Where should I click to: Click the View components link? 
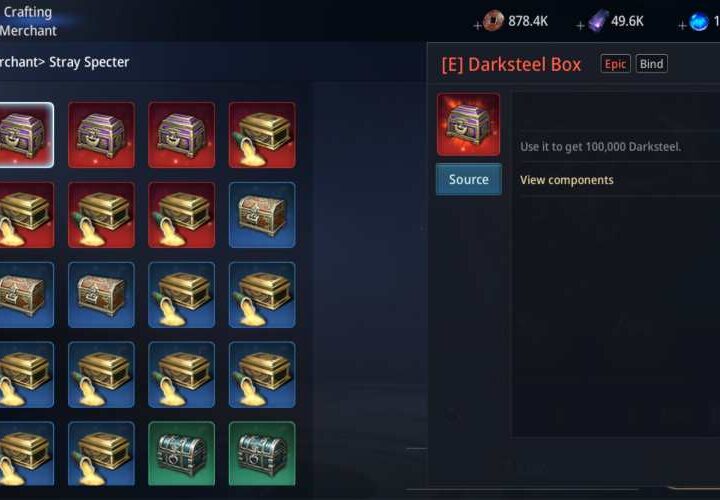[x=567, y=180]
